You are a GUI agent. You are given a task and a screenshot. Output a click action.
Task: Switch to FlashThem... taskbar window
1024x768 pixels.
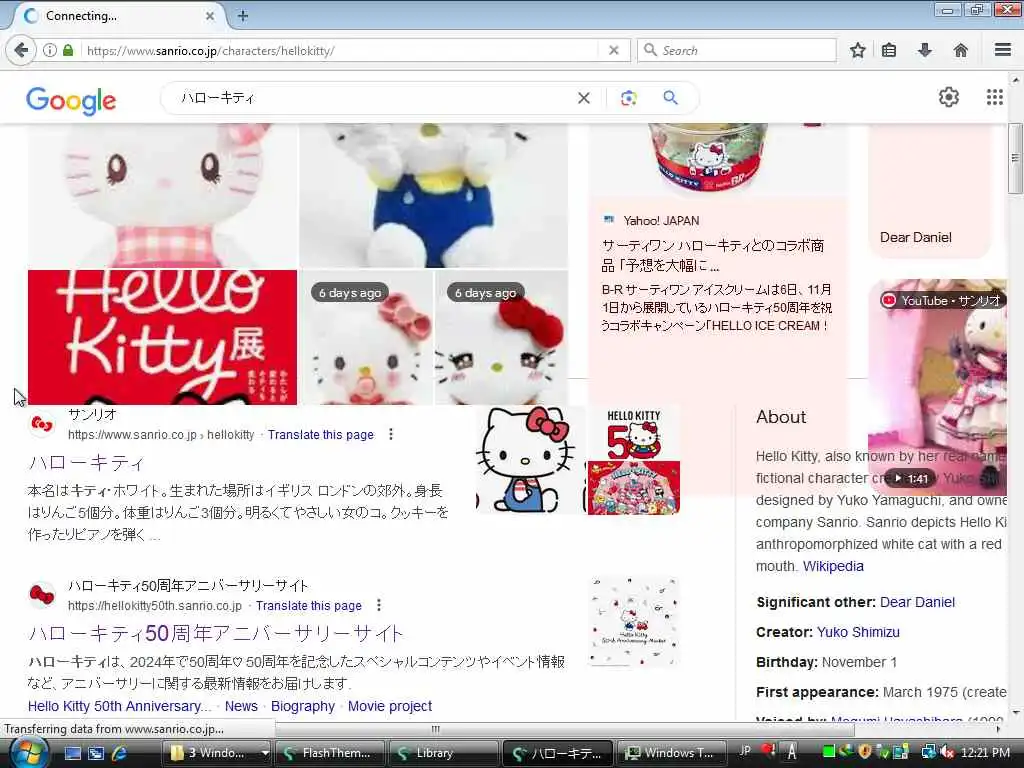click(330, 753)
